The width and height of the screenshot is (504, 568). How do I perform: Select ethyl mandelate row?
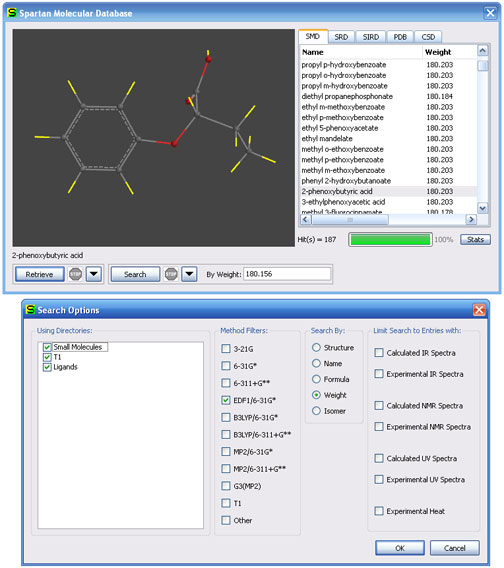coord(388,138)
